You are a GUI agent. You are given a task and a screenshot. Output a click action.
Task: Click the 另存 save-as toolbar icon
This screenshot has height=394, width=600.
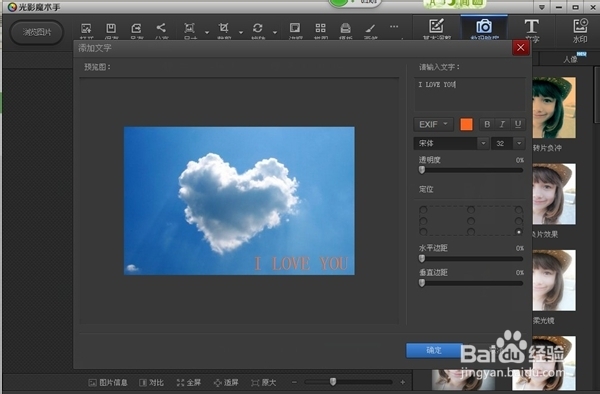tap(136, 28)
